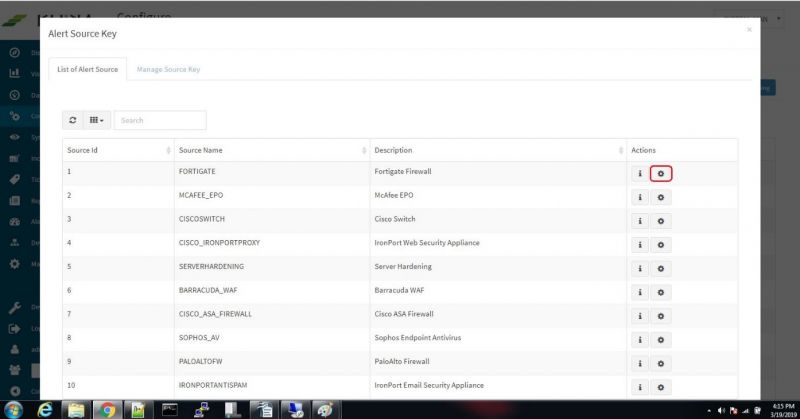Click PaloAlto Firewall description text
This screenshot has width=800, height=419.
click(x=402, y=361)
